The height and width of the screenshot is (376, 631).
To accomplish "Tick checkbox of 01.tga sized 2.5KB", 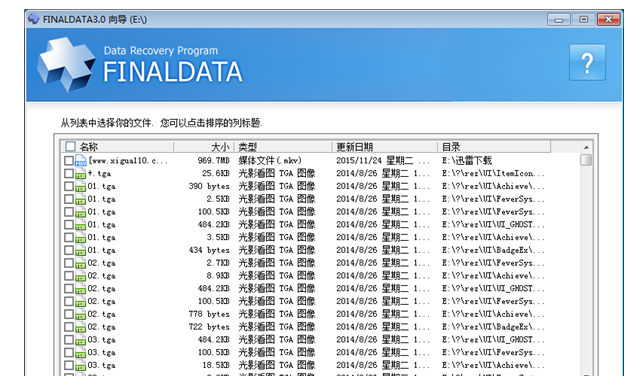I will coord(69,199).
